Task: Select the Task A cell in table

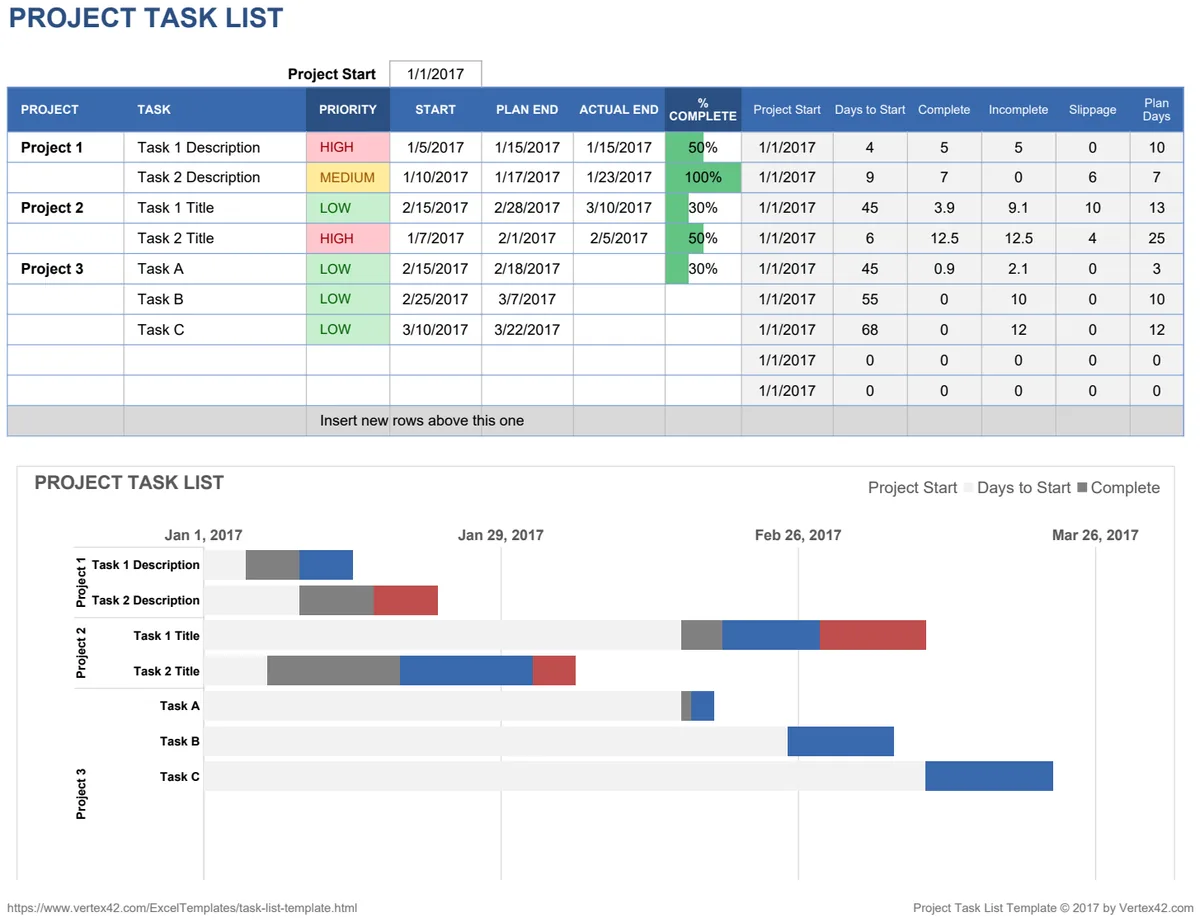Action: coord(215,269)
